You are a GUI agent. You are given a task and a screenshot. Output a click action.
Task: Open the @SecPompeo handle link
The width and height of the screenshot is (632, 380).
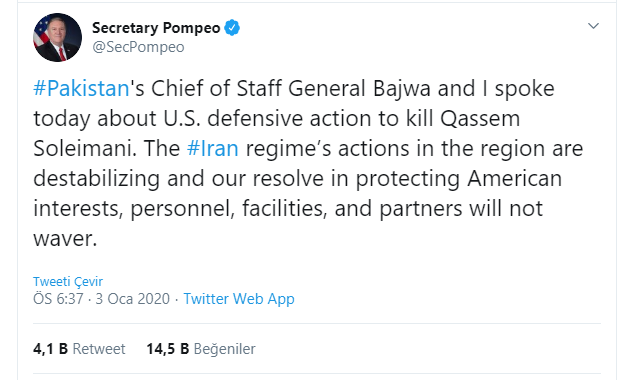pyautogui.click(x=138, y=47)
